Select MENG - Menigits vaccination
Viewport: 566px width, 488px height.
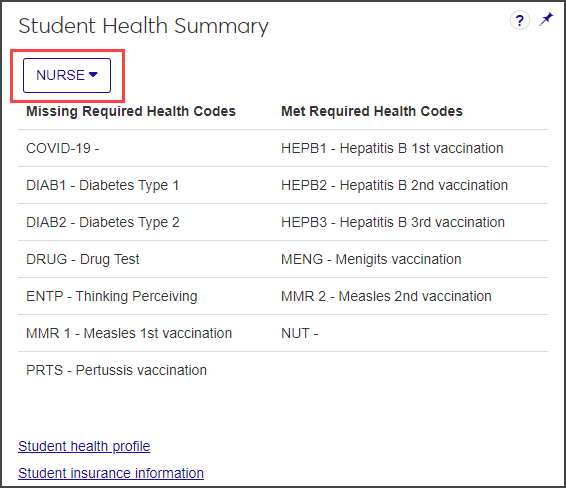tap(371, 259)
